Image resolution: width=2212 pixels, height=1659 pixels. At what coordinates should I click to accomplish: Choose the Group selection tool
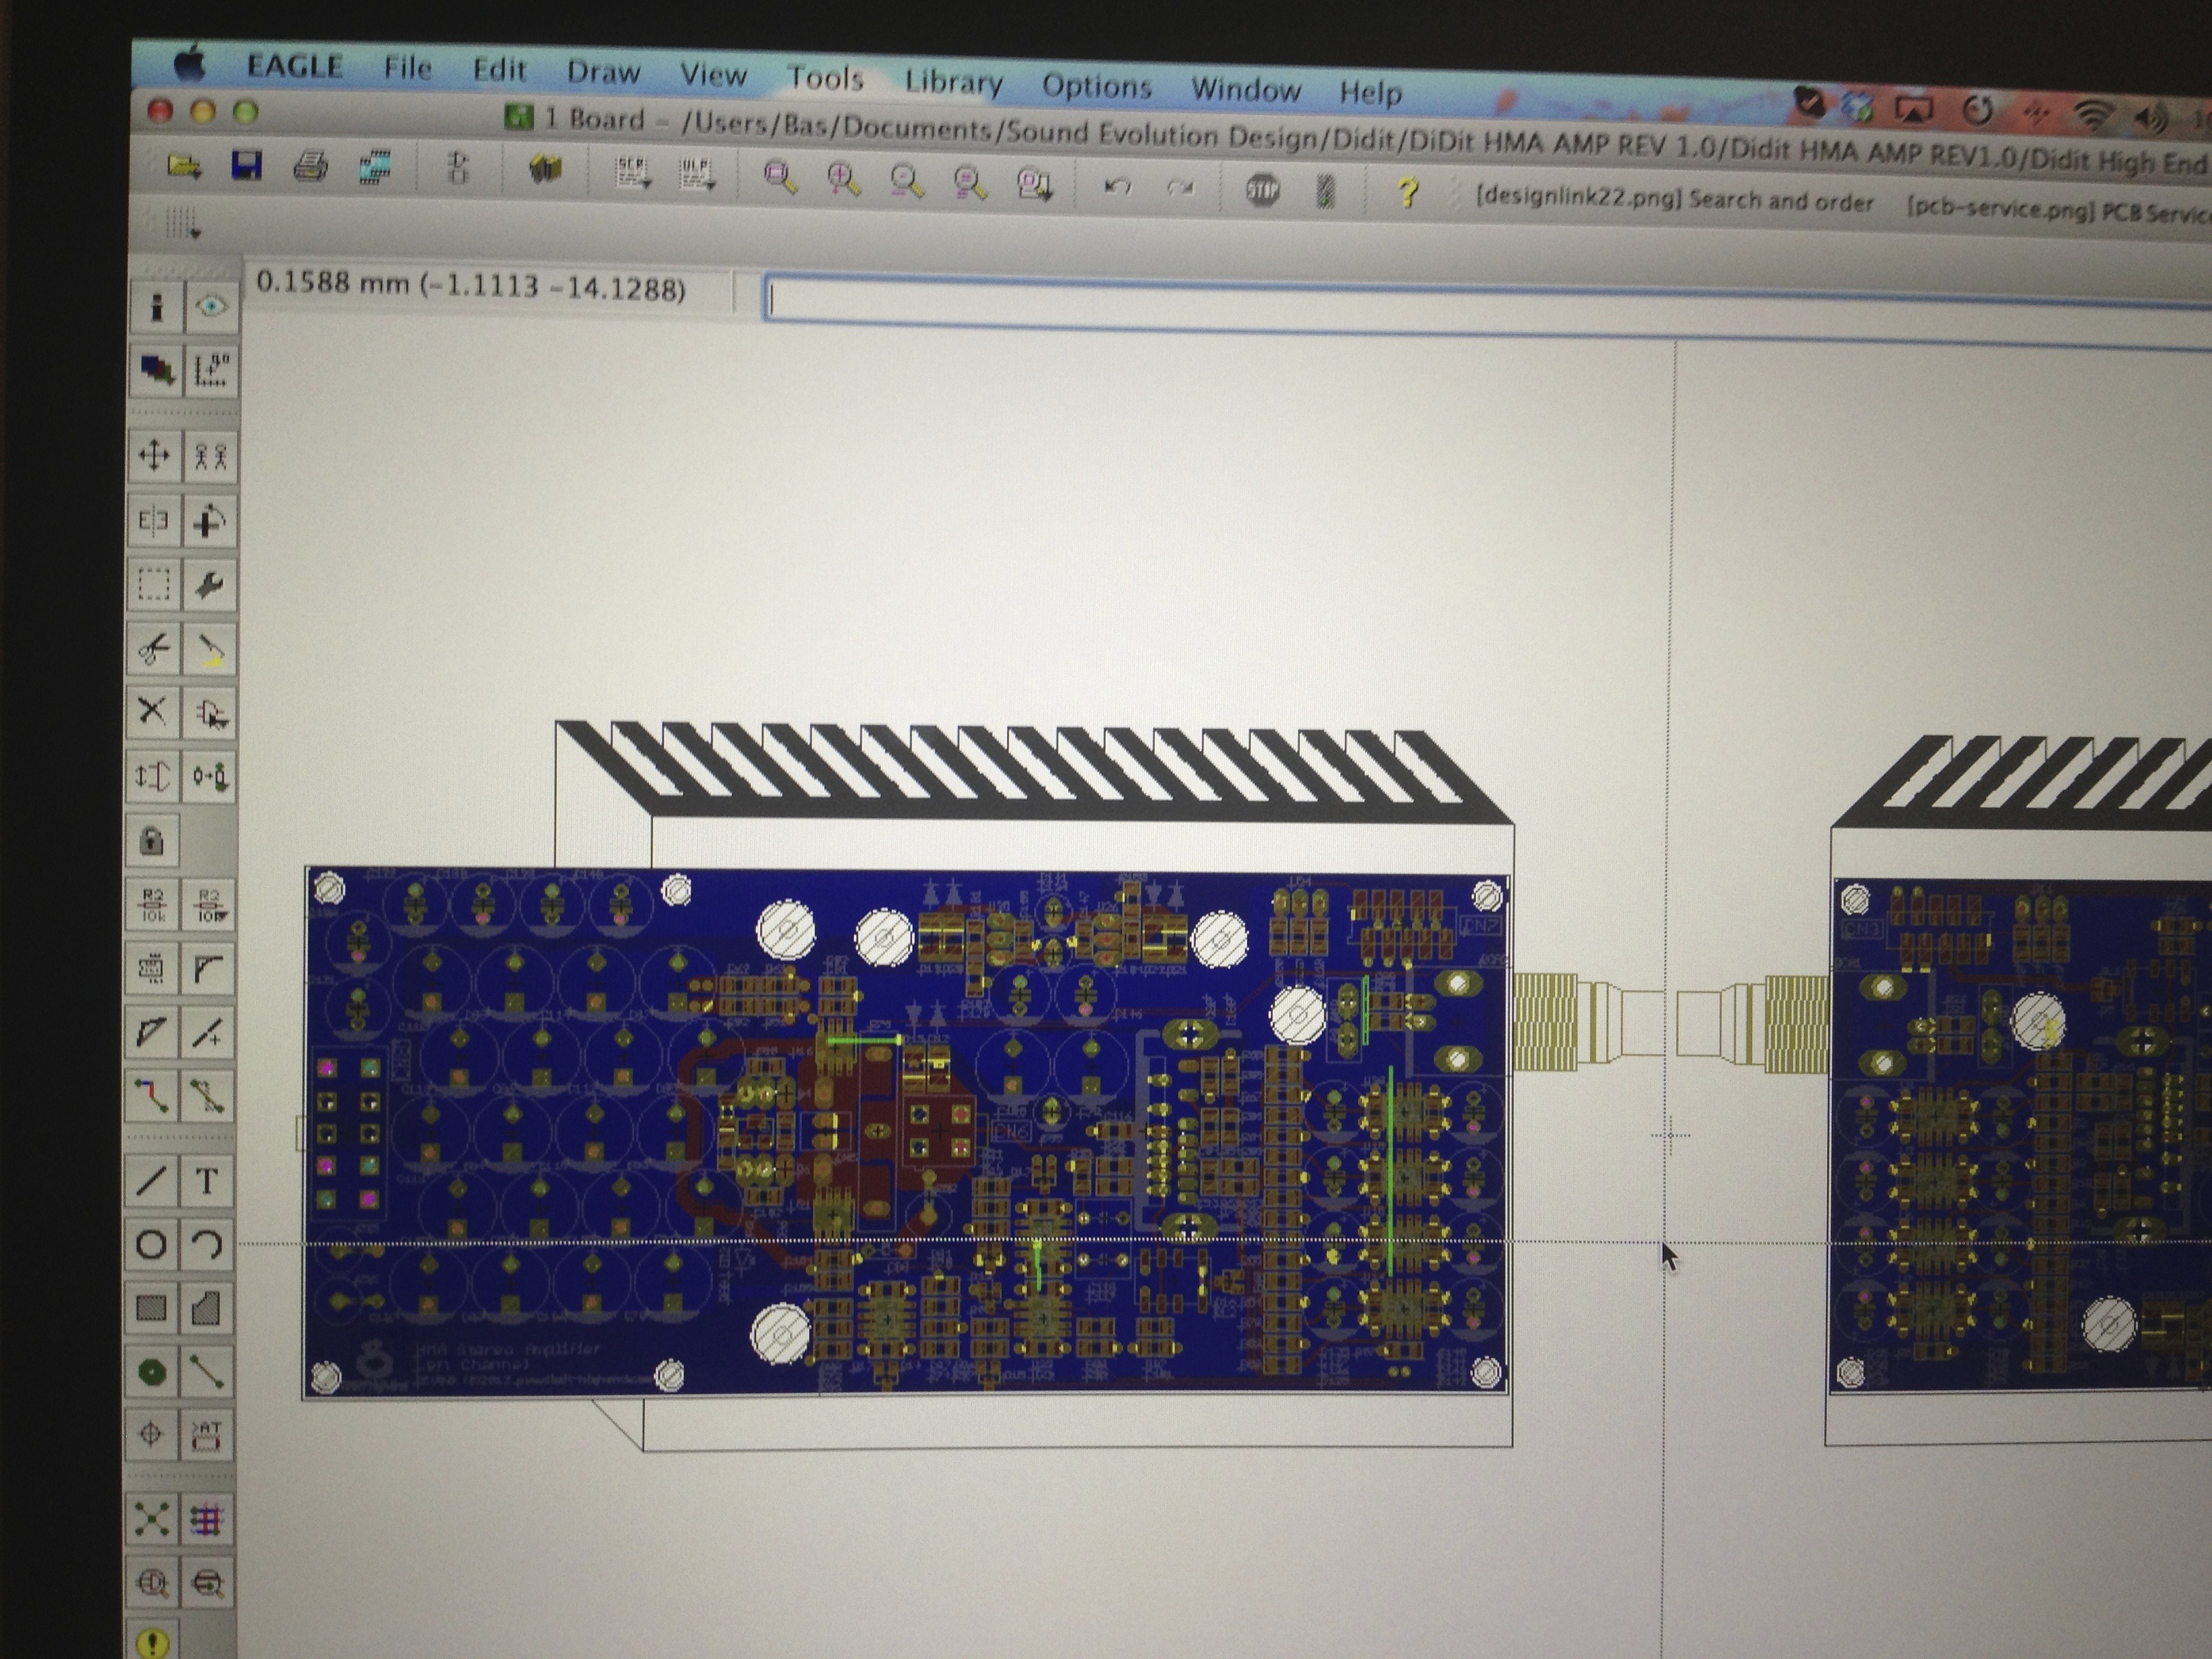153,584
